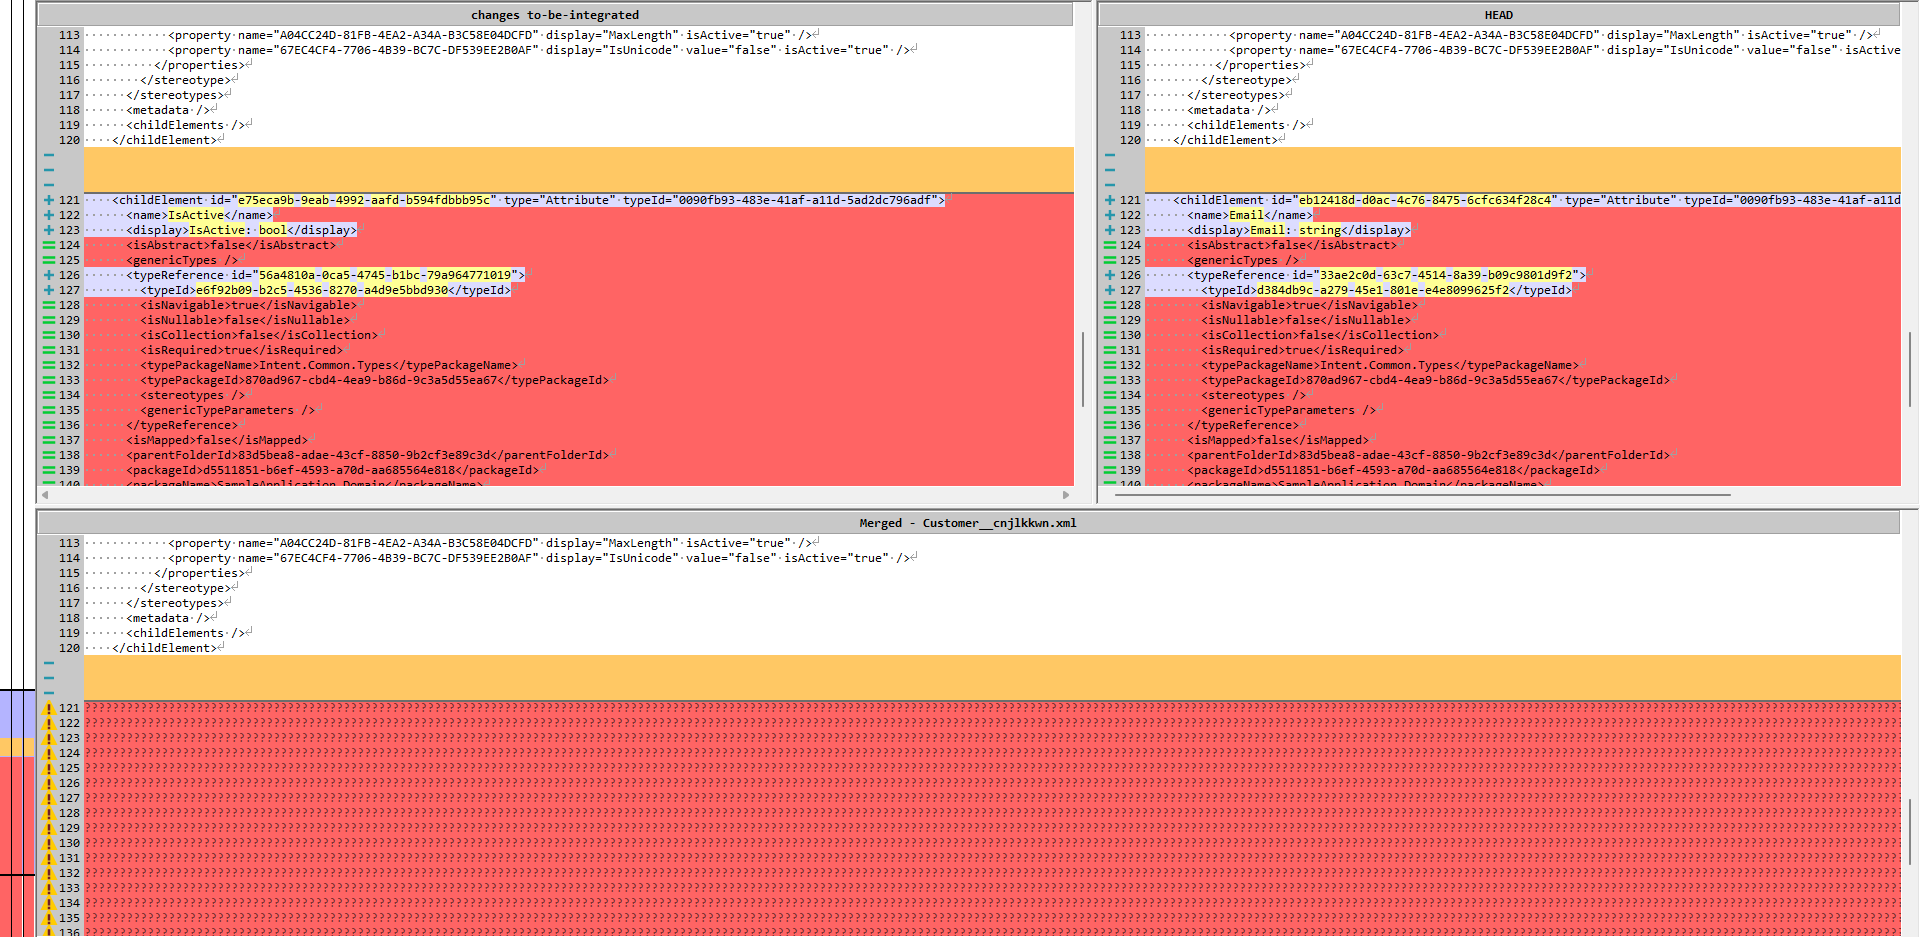Click childElement id 'eb12418d-d0ac-4c76-8475-6cfc634f28c4' in HEAD pane

pyautogui.click(x=1425, y=200)
